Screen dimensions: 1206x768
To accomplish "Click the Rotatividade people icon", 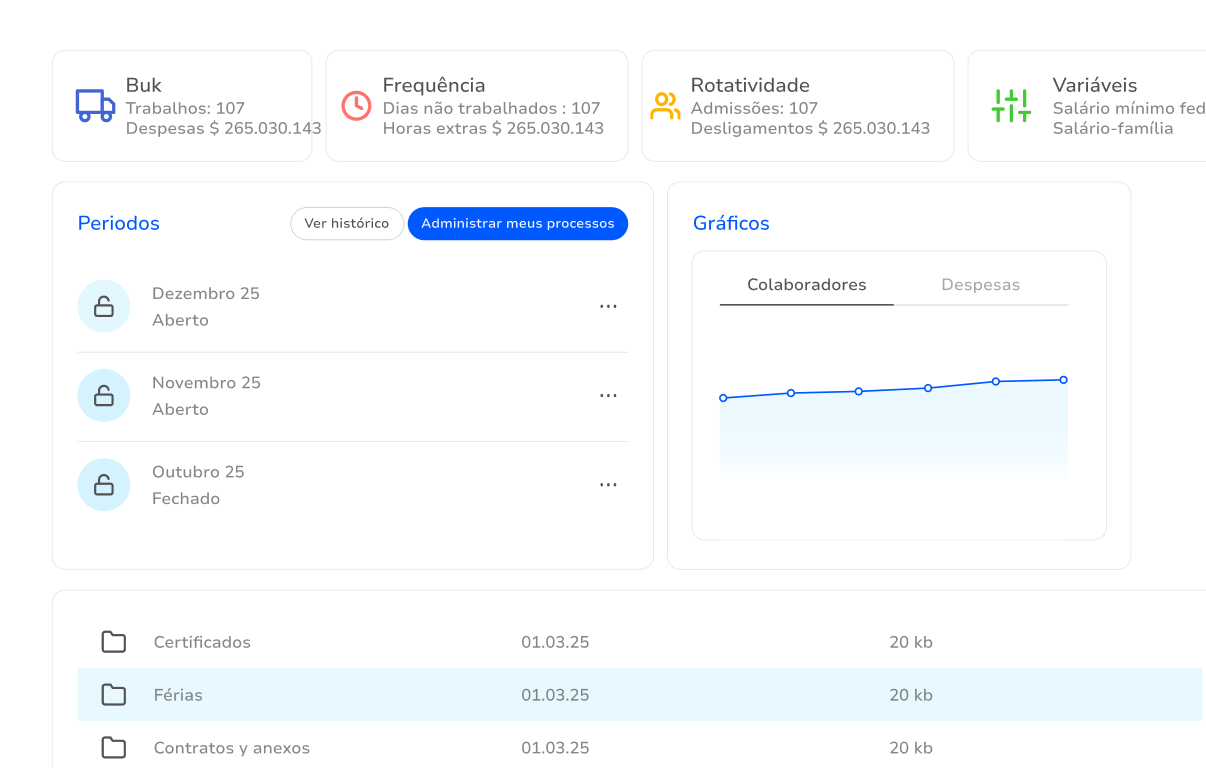I will pos(665,106).
